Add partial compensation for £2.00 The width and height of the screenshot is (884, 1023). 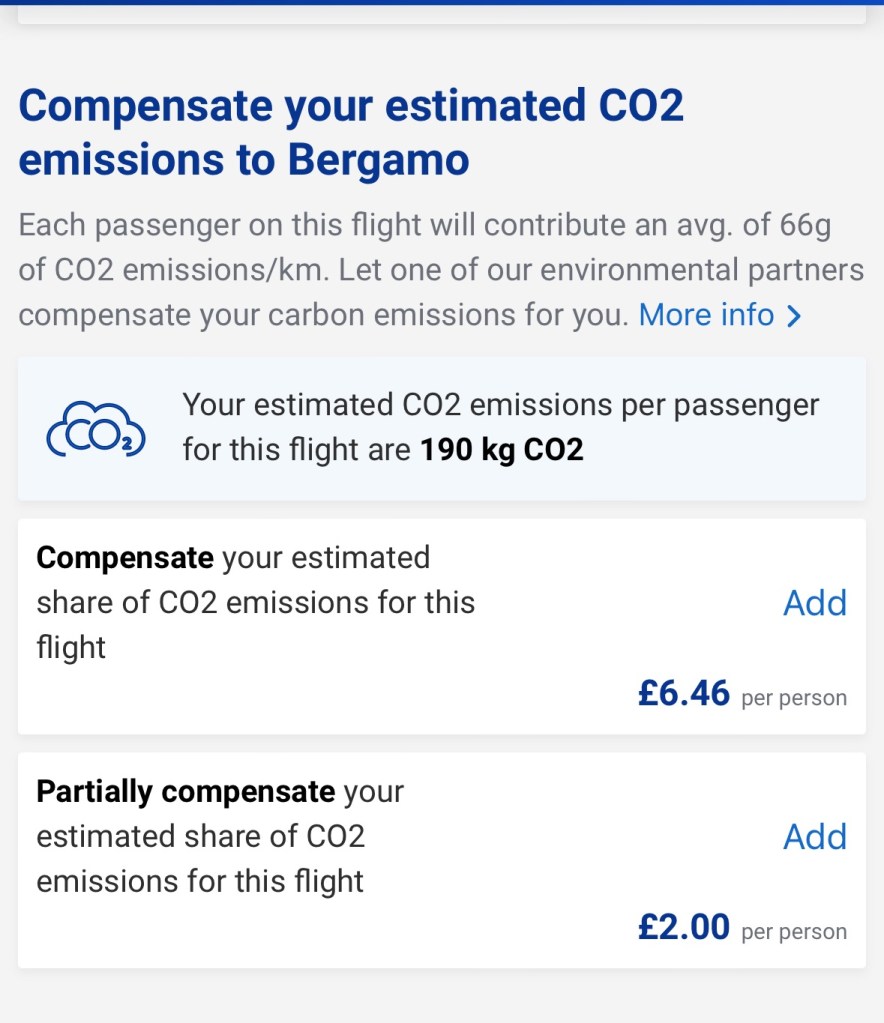814,837
